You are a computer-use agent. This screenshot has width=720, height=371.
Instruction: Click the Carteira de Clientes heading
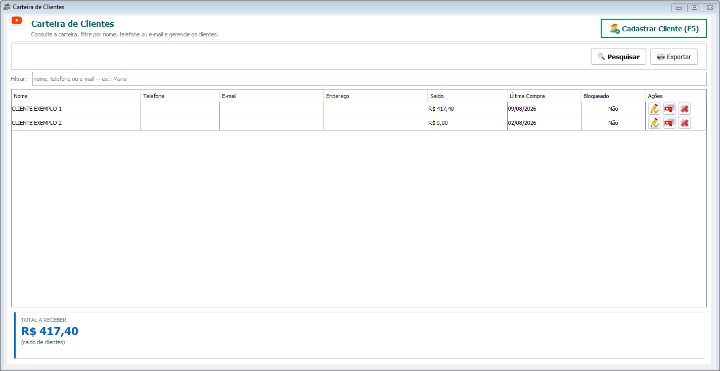click(73, 24)
